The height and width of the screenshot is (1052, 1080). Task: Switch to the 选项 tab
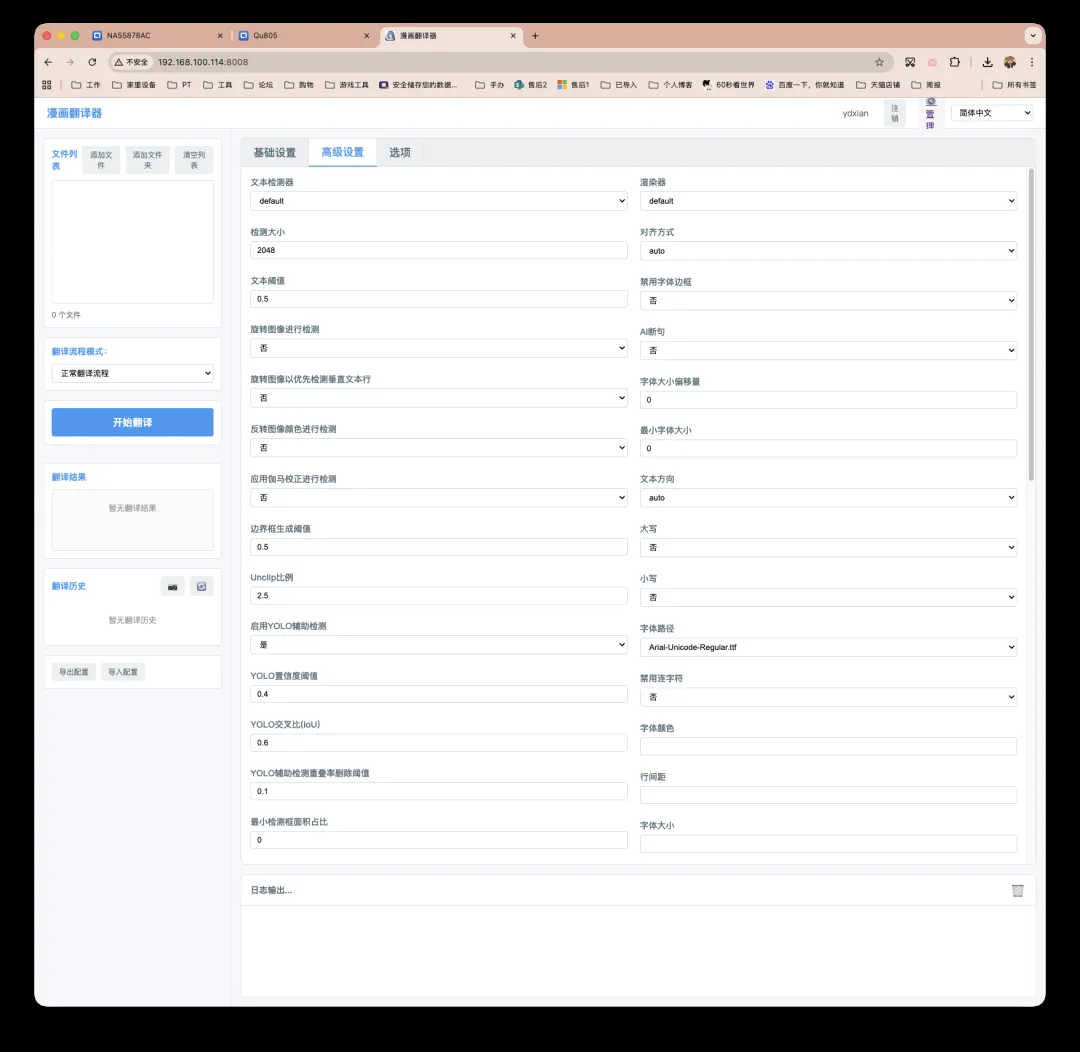(400, 153)
